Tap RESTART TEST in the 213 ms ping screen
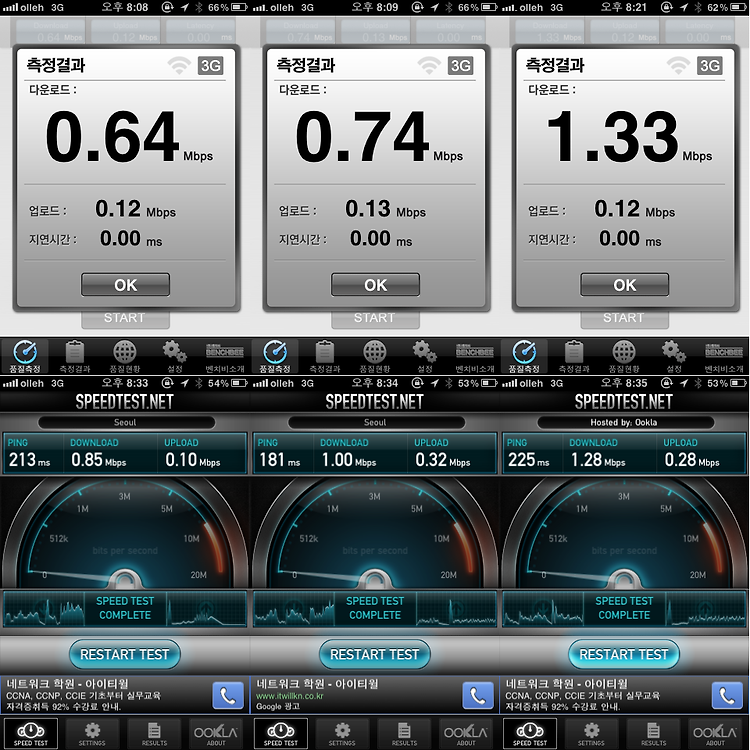The width and height of the screenshot is (750, 750). pyautogui.click(x=125, y=654)
